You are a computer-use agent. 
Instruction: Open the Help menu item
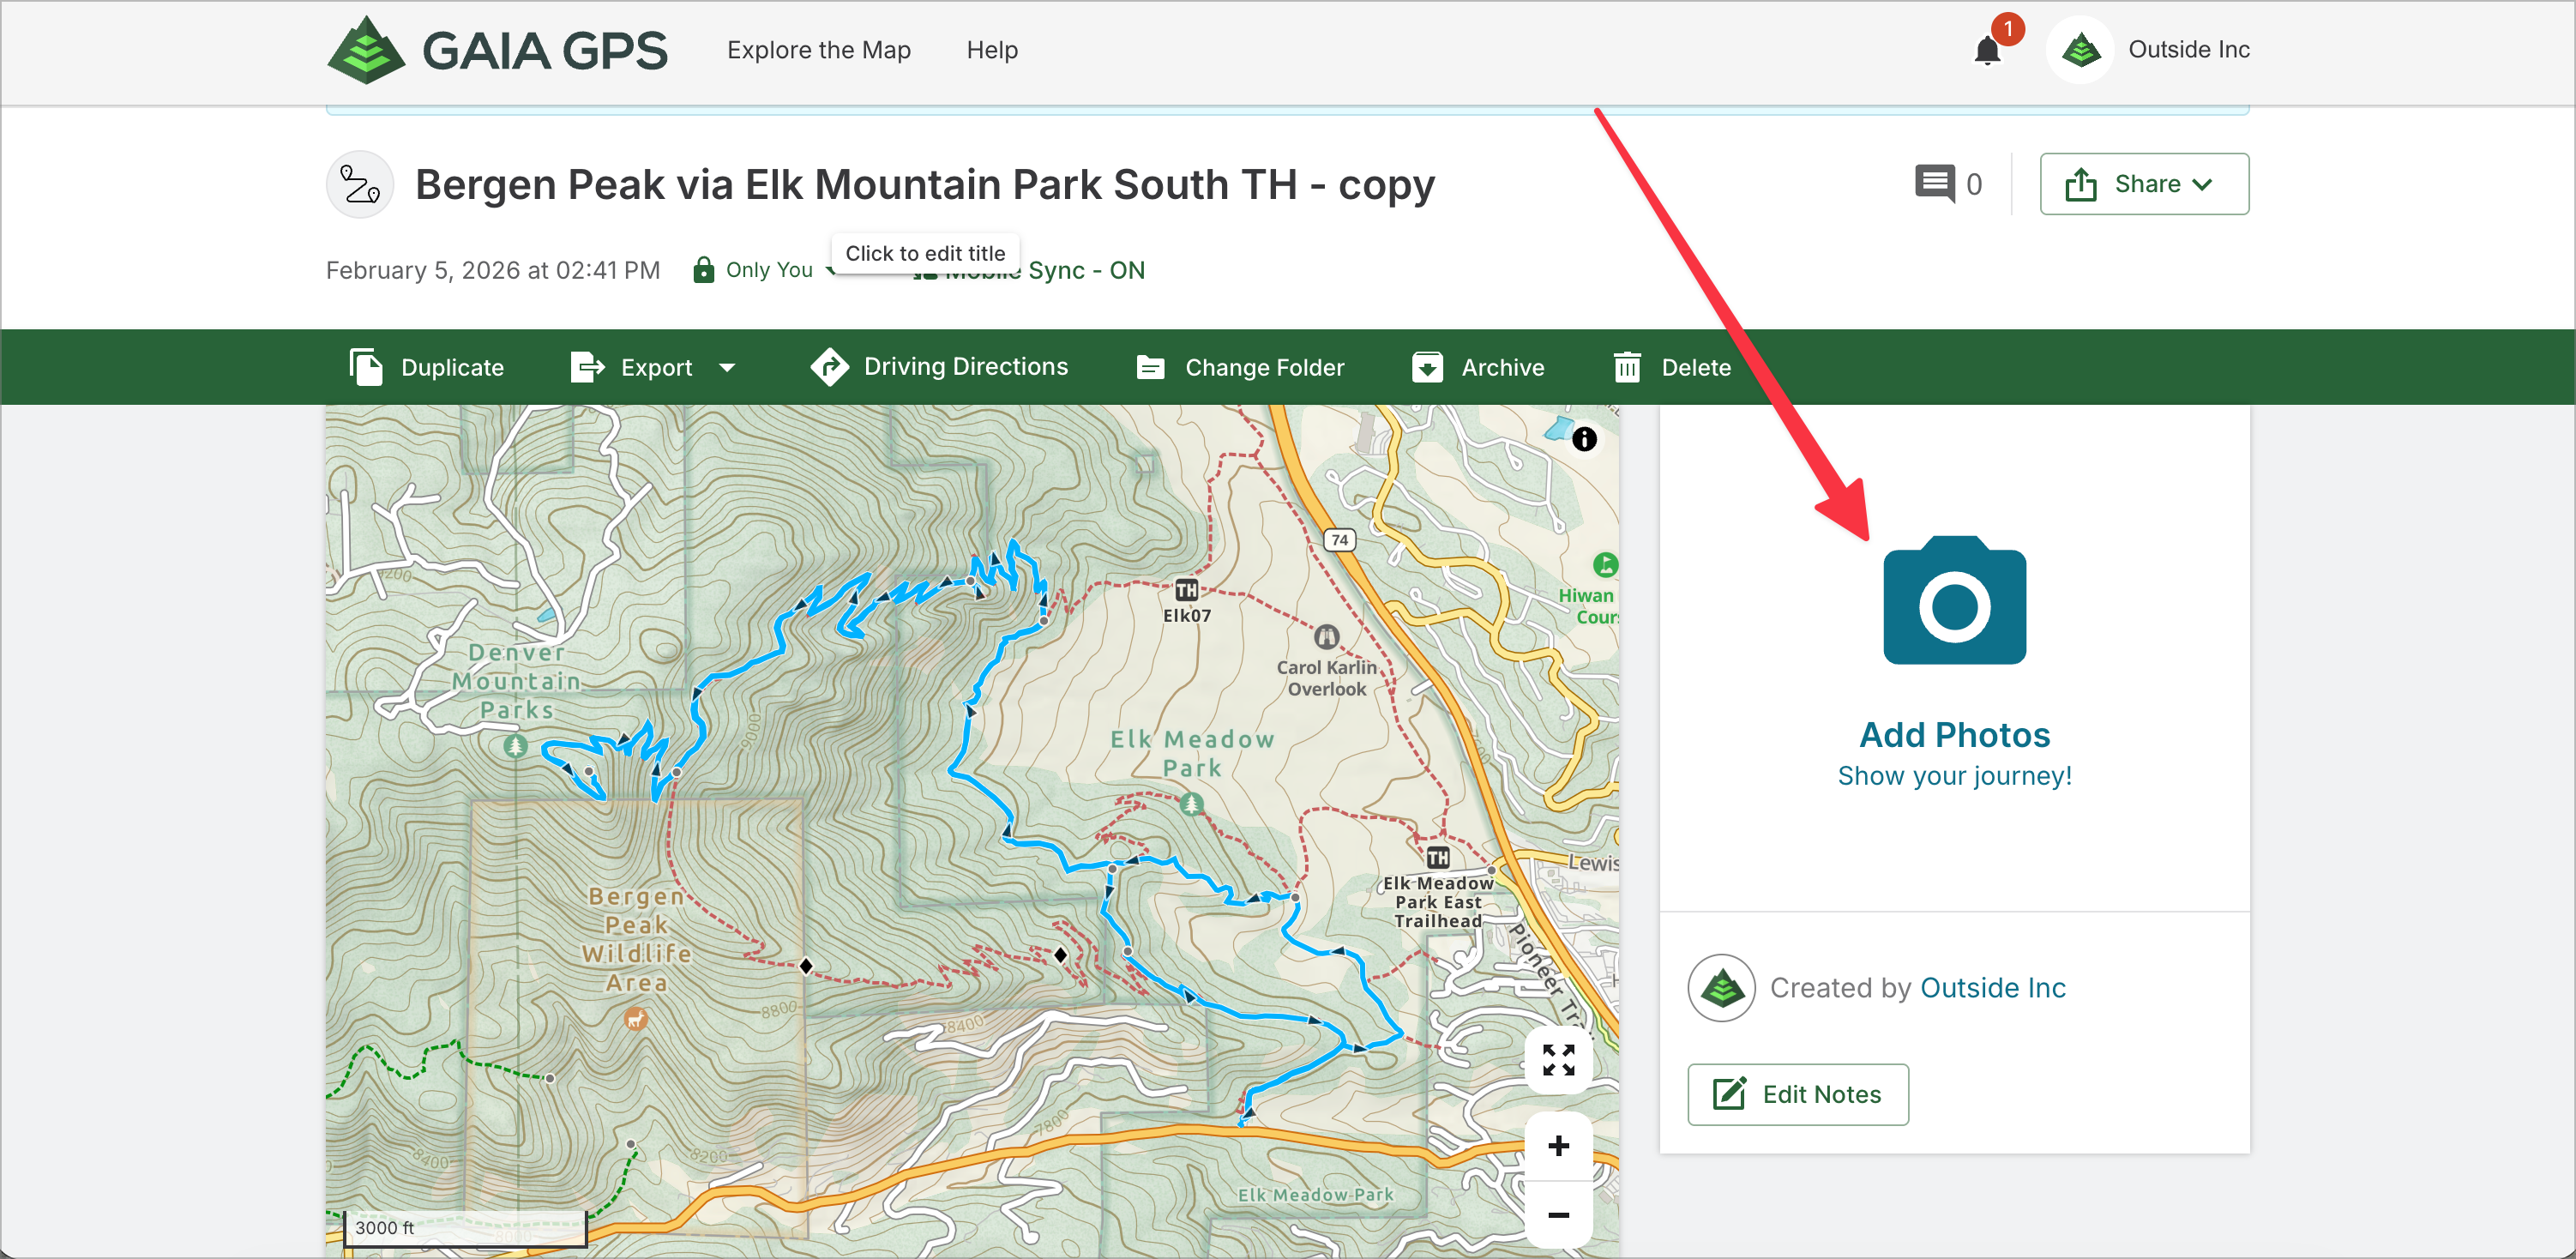click(991, 50)
